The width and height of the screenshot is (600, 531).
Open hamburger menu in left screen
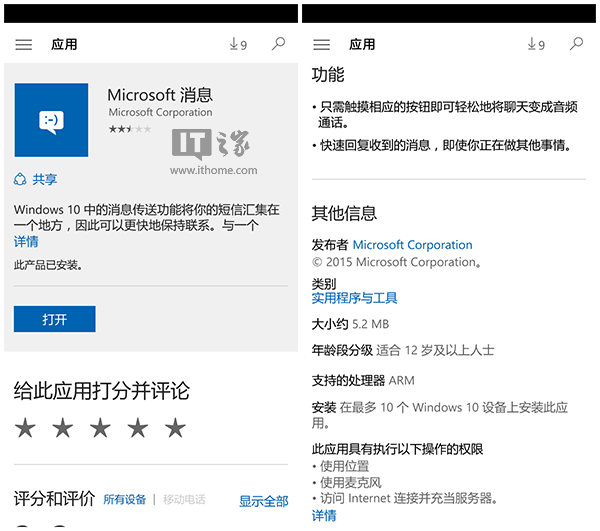(23, 45)
